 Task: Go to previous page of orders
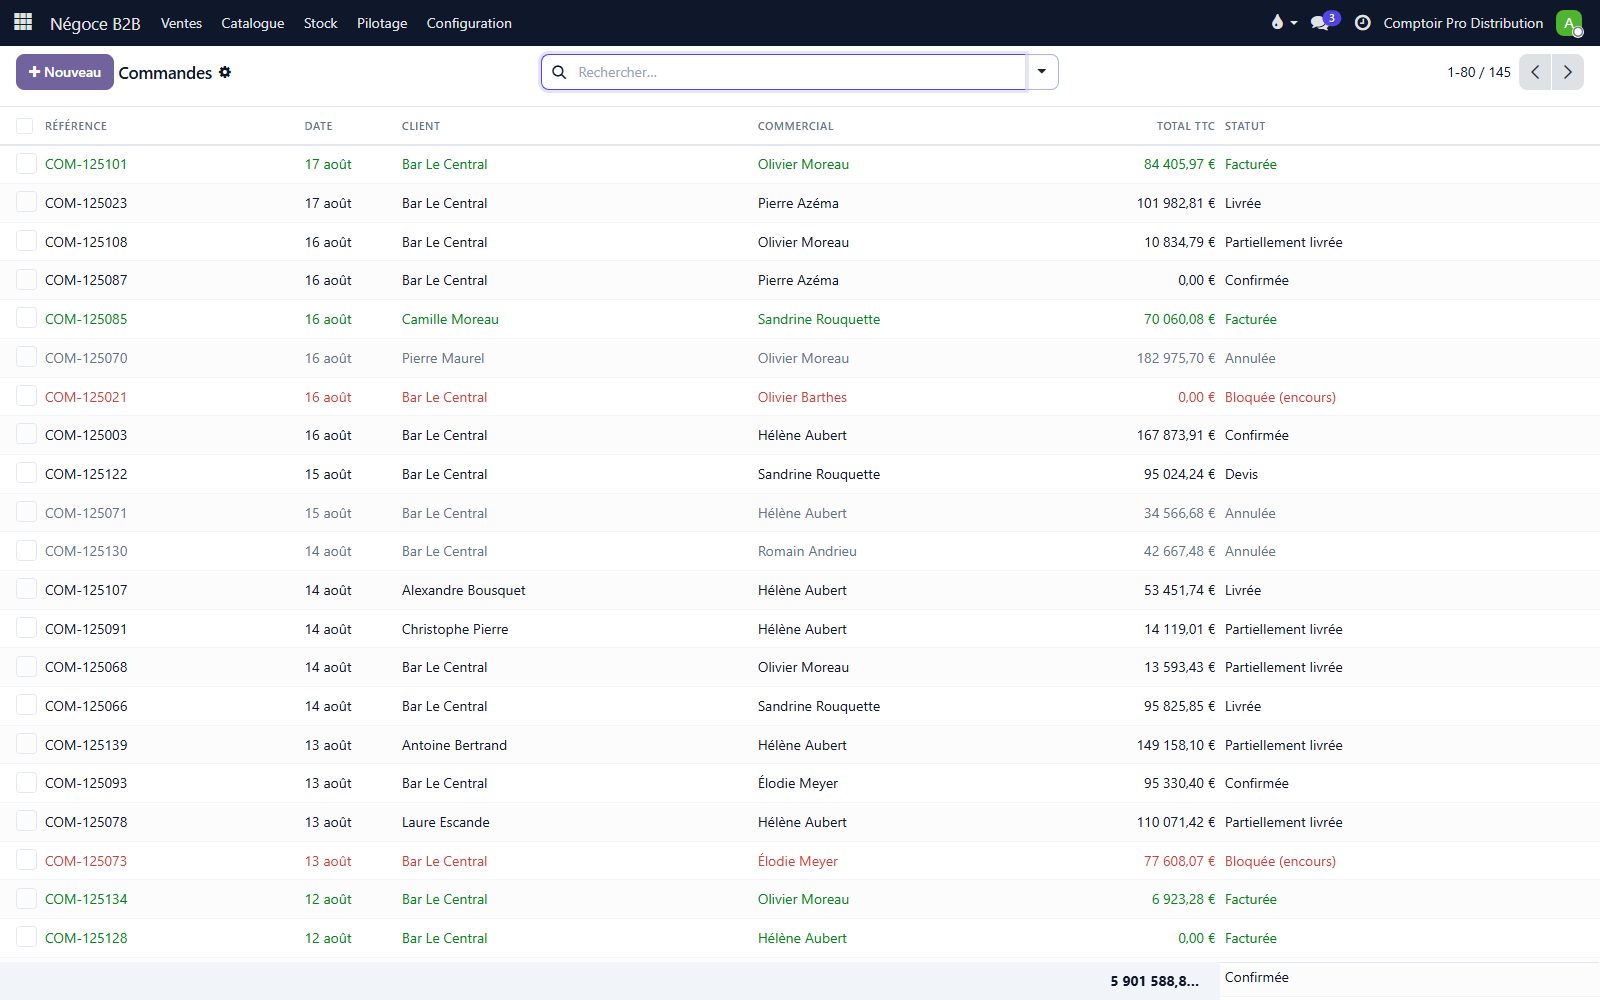1535,72
